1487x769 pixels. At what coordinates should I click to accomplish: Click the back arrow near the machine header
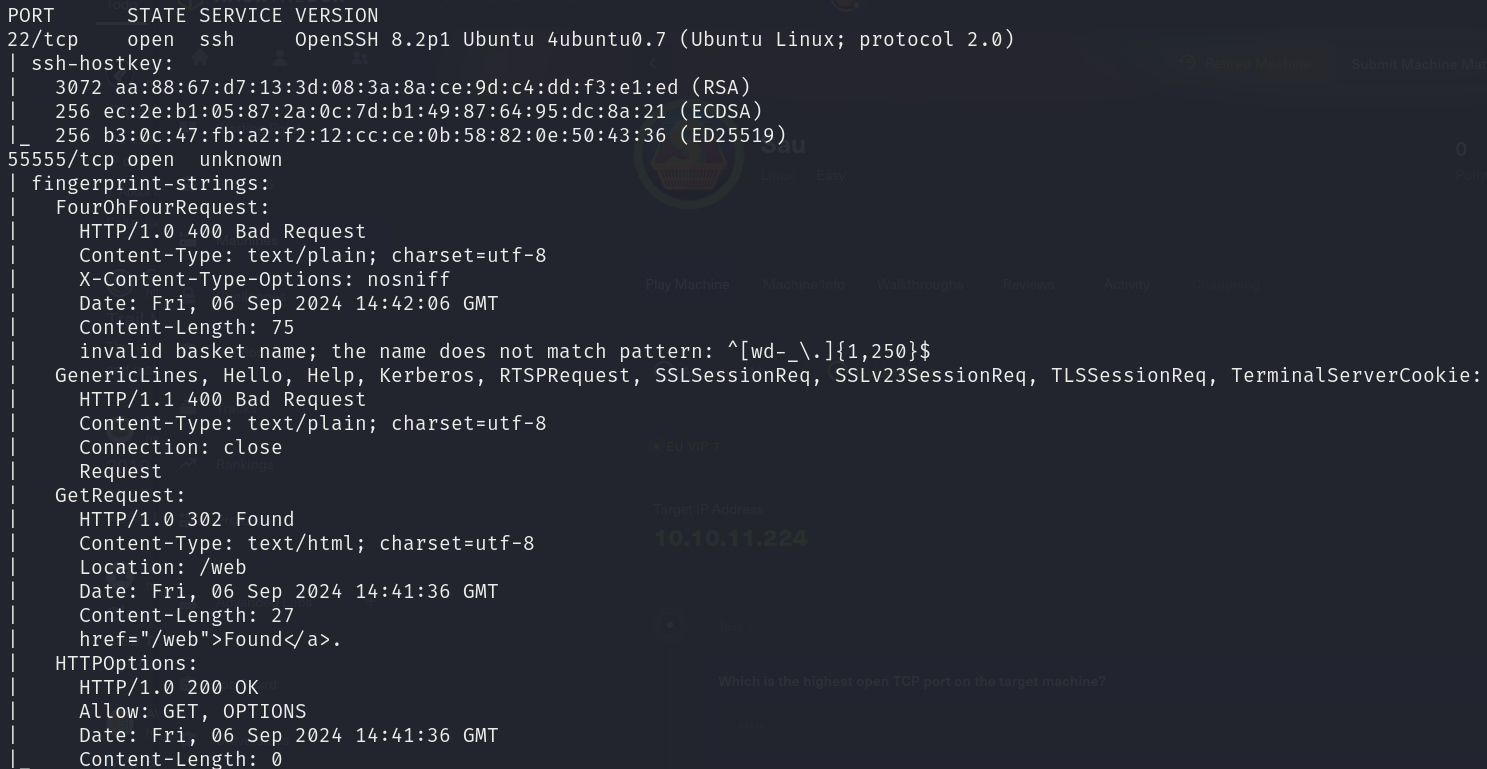653,63
